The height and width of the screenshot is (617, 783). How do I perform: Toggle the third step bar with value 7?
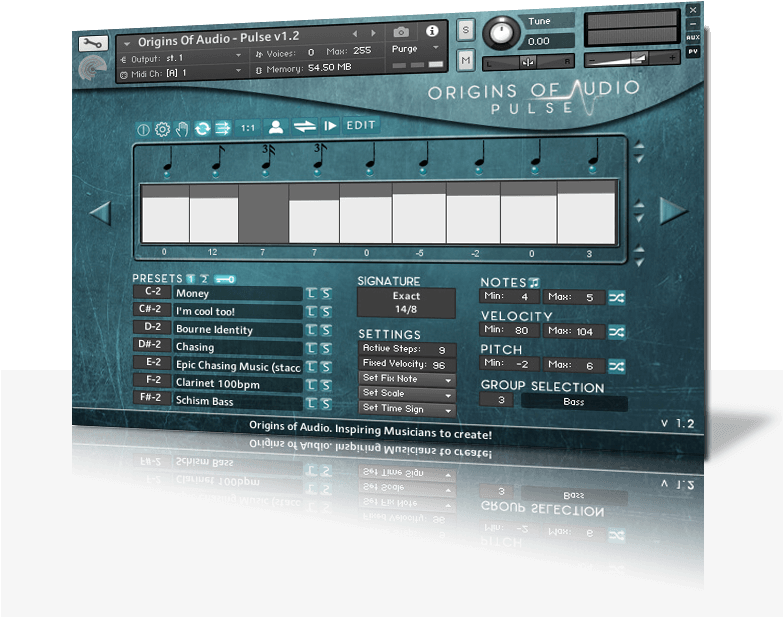point(263,213)
